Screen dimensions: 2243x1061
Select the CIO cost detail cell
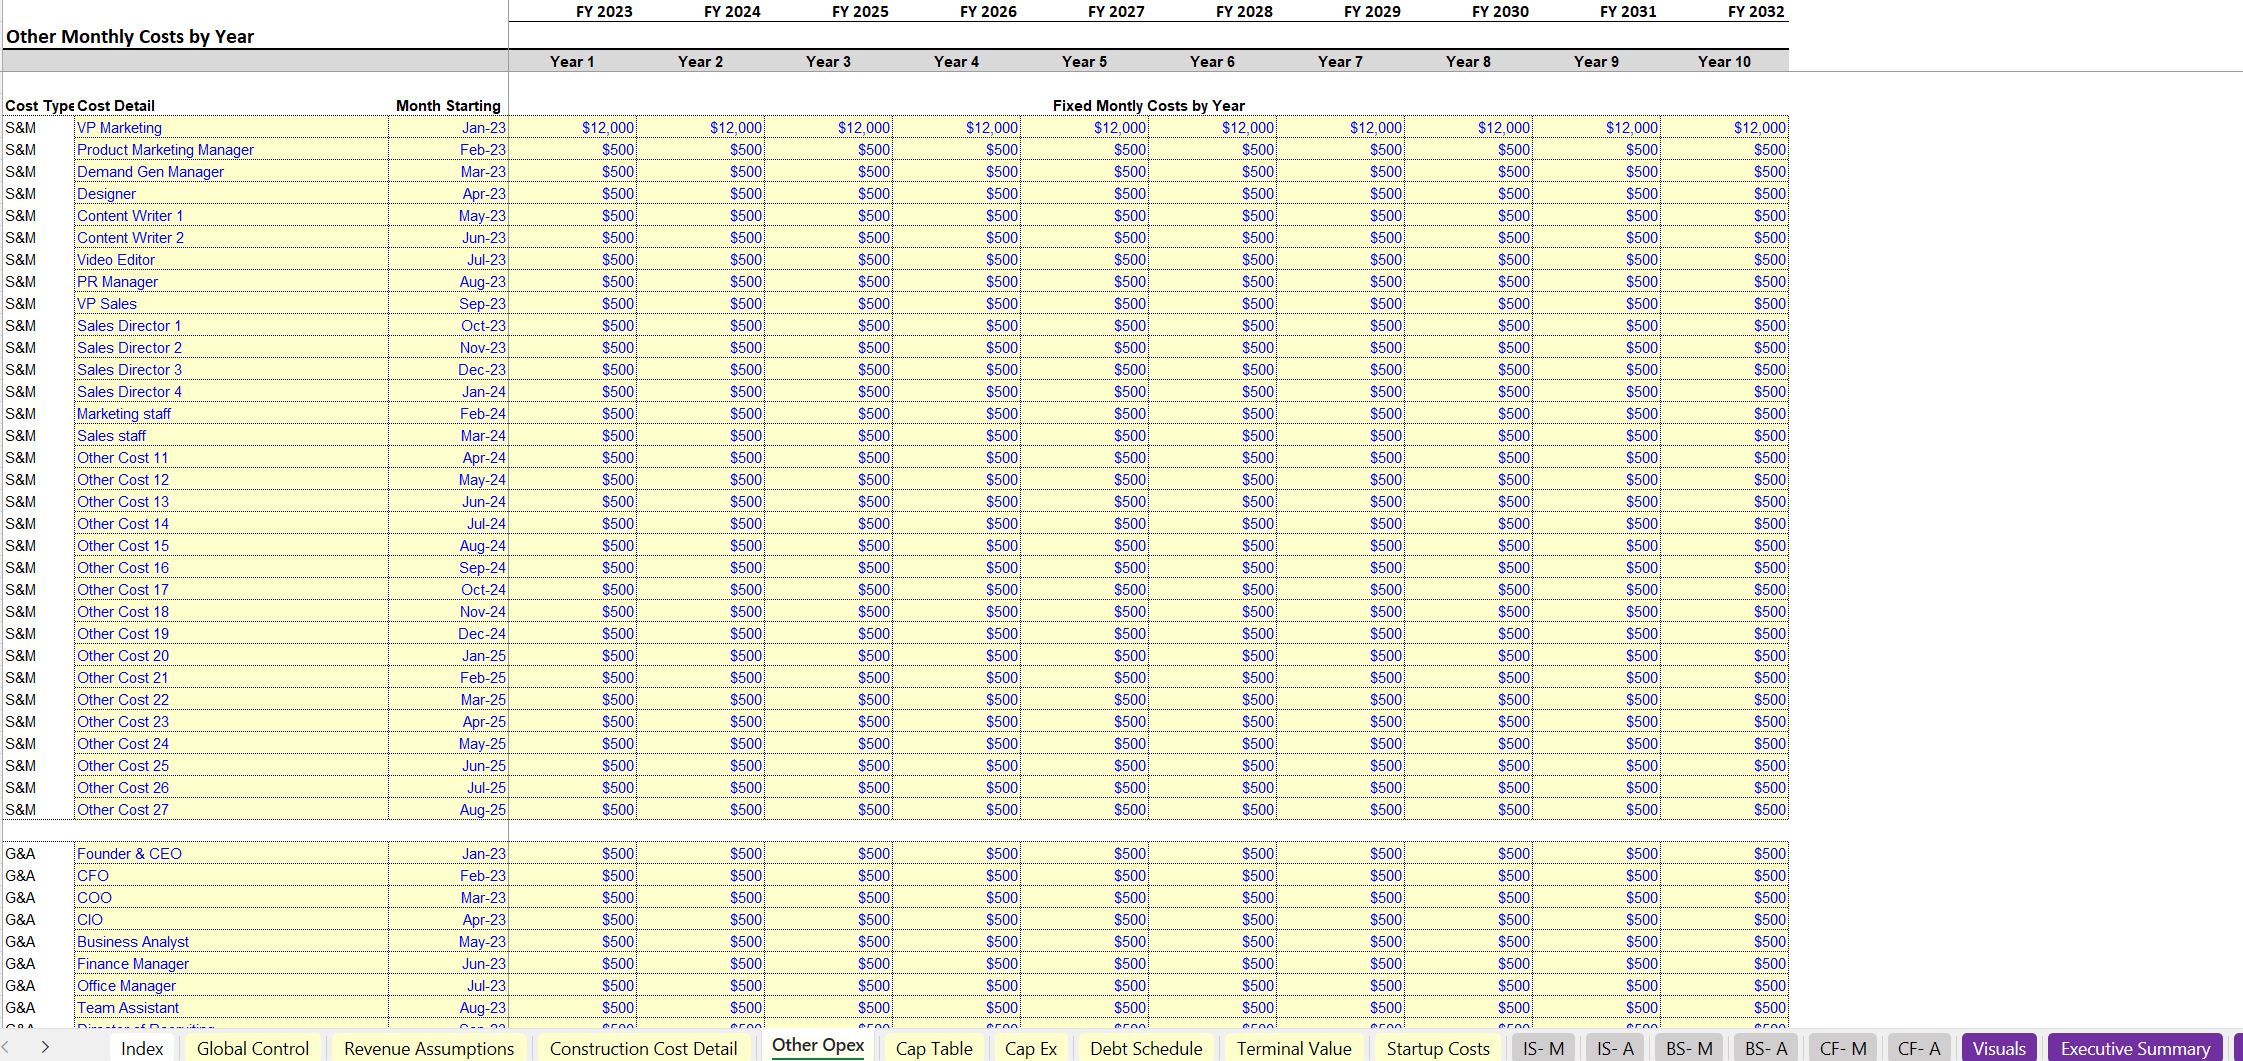click(231, 920)
